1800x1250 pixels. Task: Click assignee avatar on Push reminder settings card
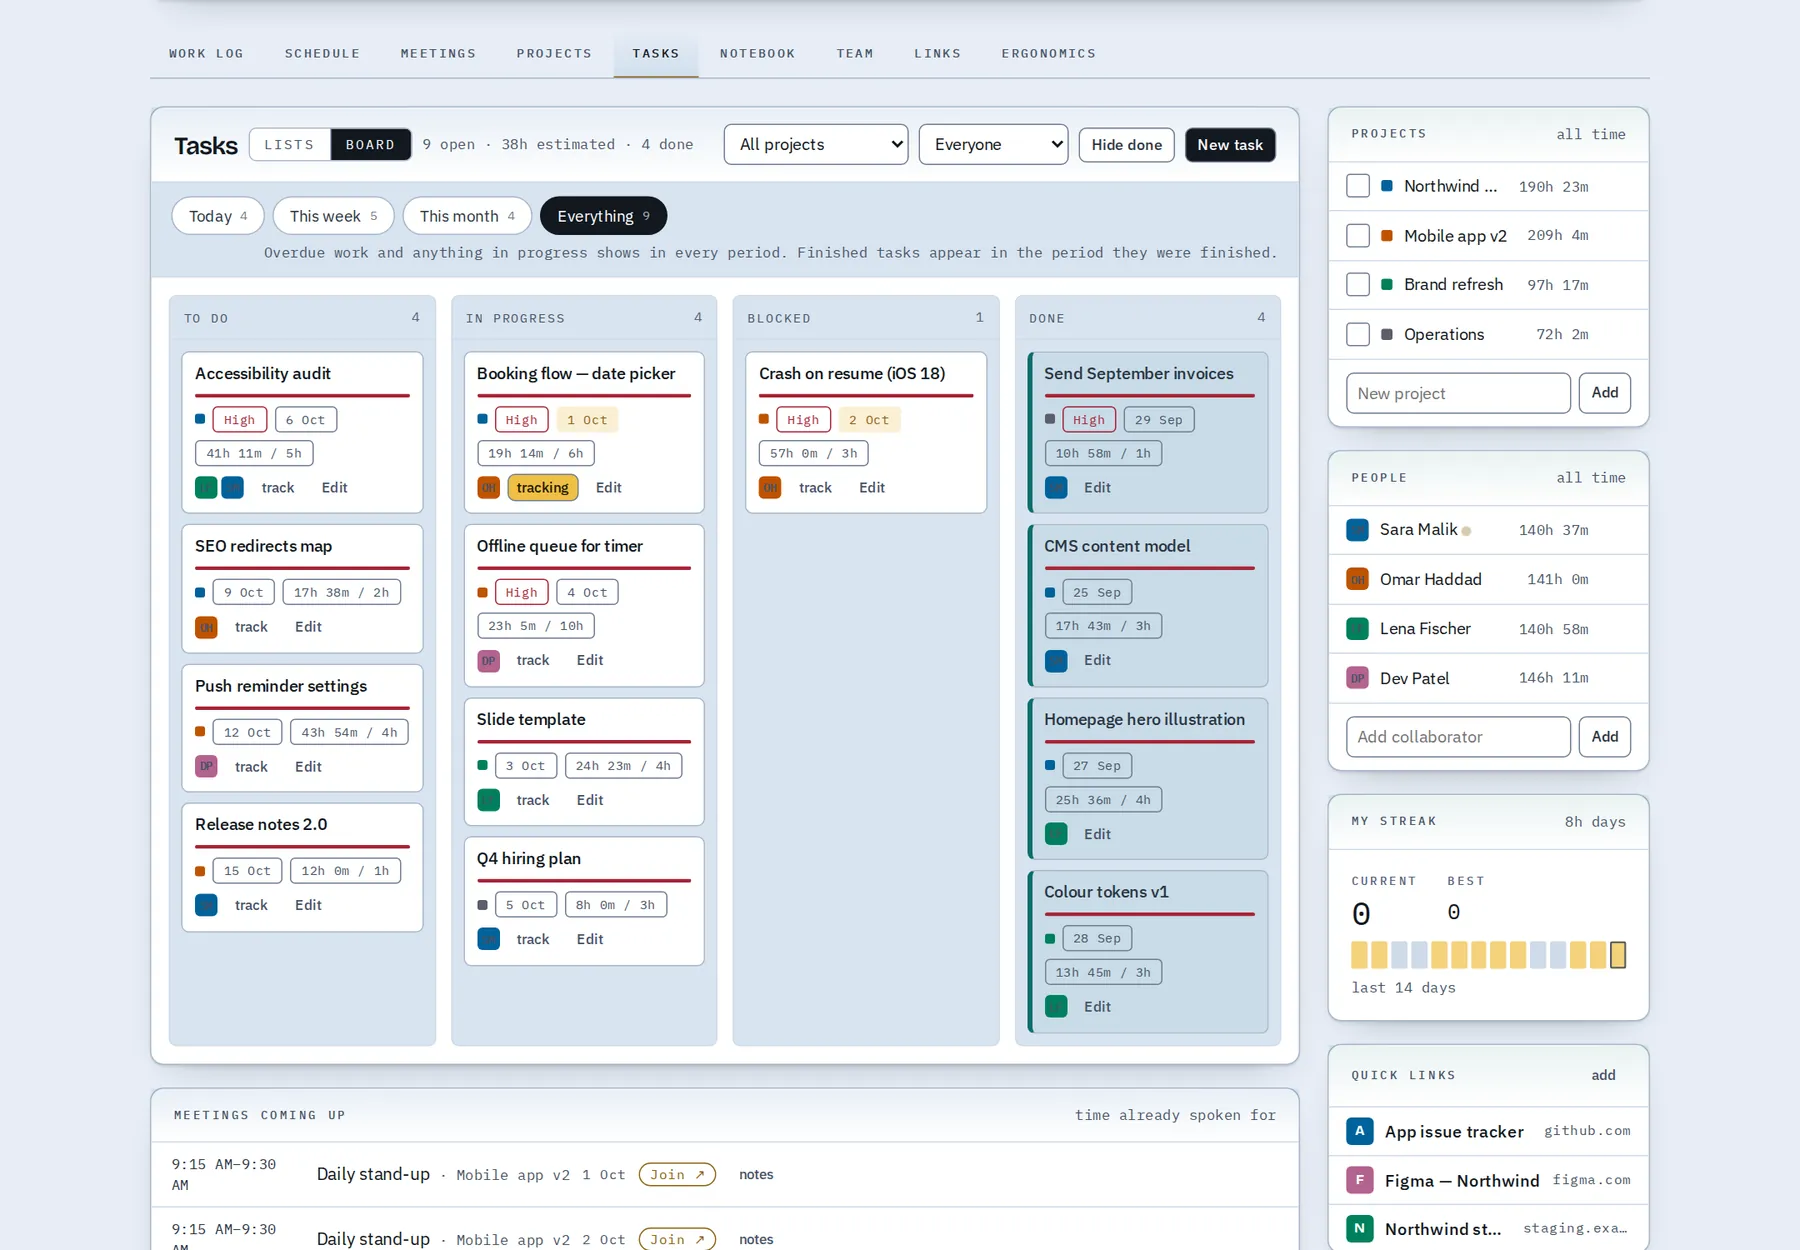(x=206, y=767)
